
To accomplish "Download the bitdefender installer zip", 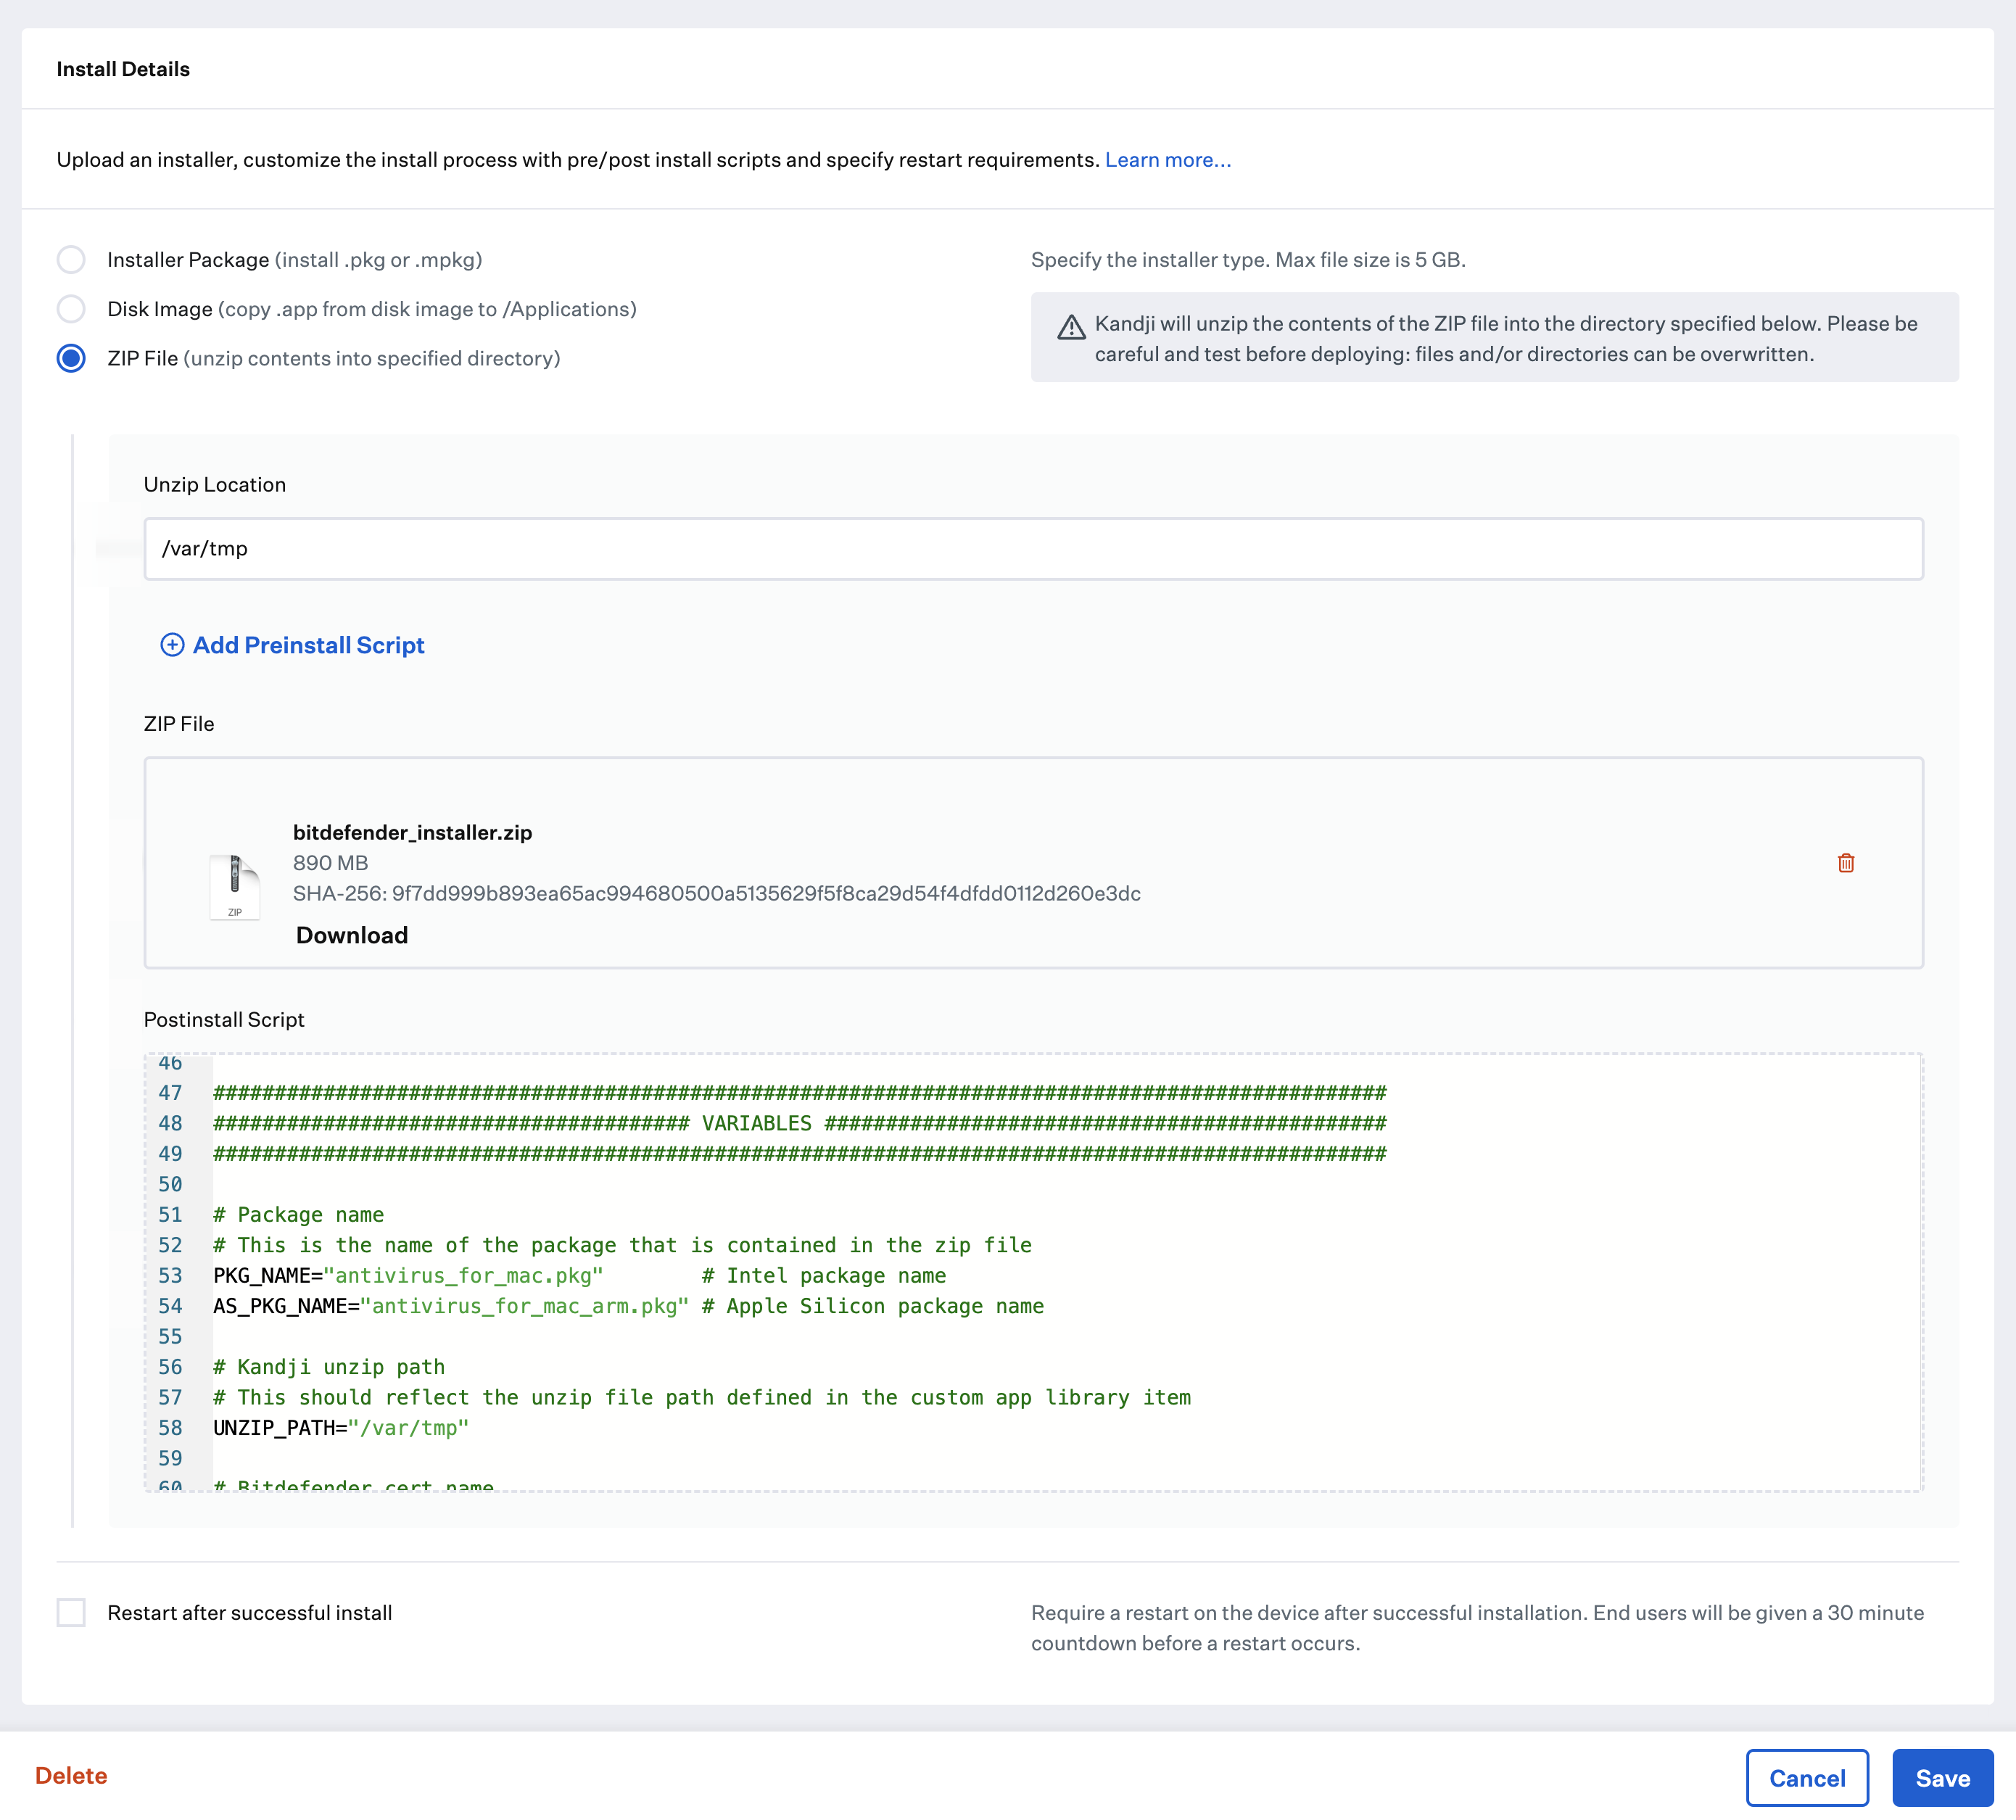I will click(352, 935).
